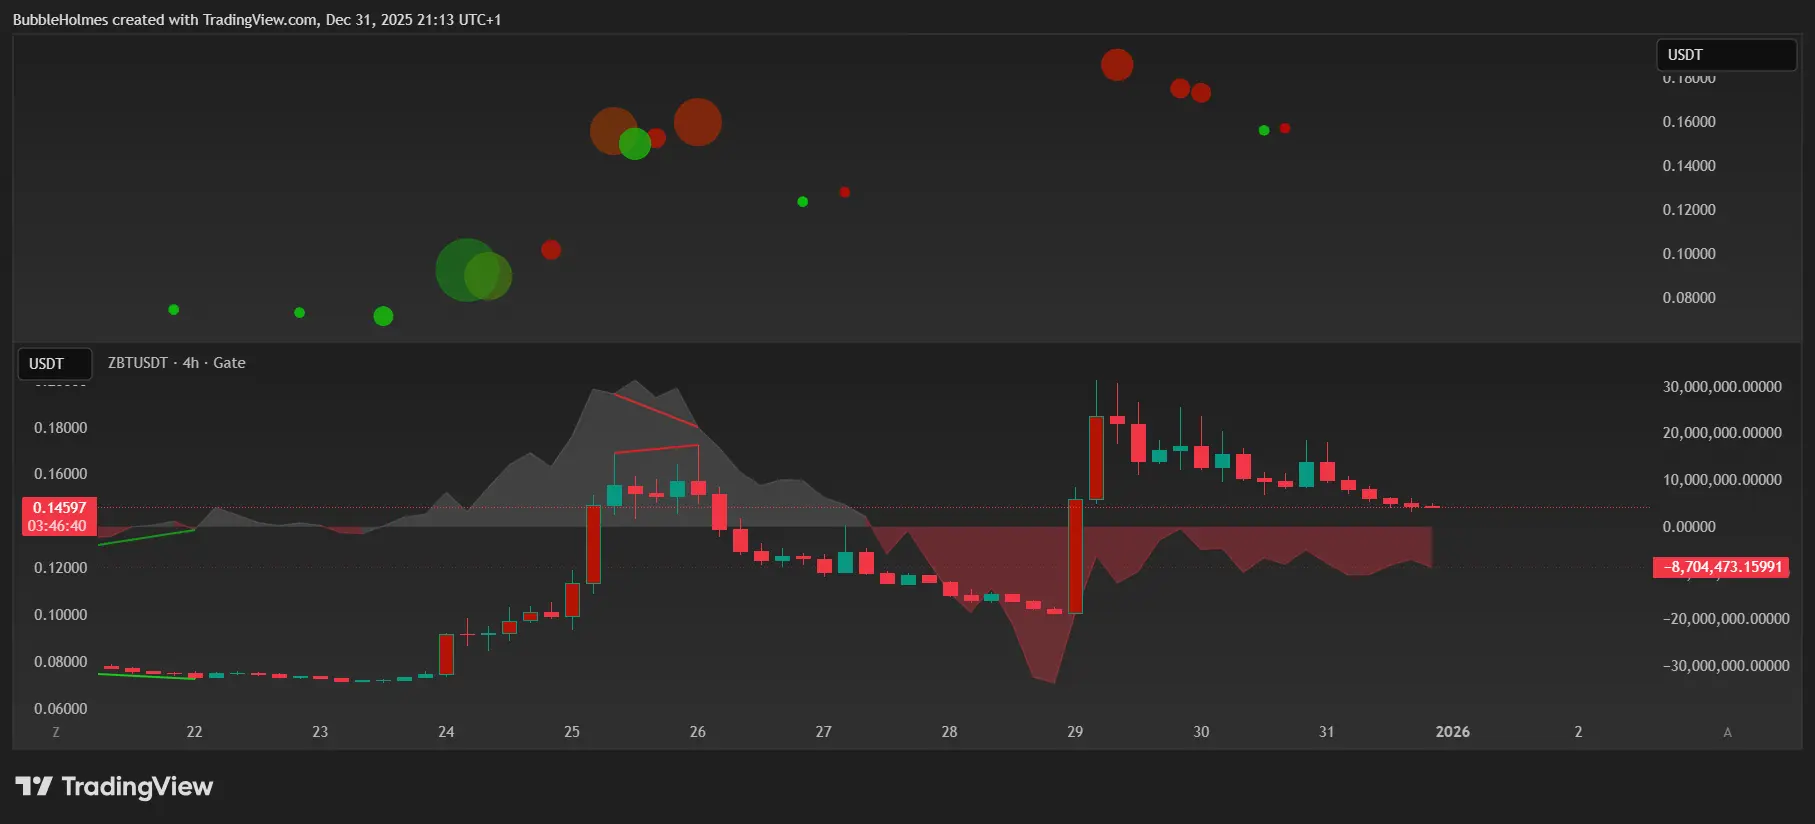Toggle the 'A' auto-scale button in the axis corner

(1727, 732)
